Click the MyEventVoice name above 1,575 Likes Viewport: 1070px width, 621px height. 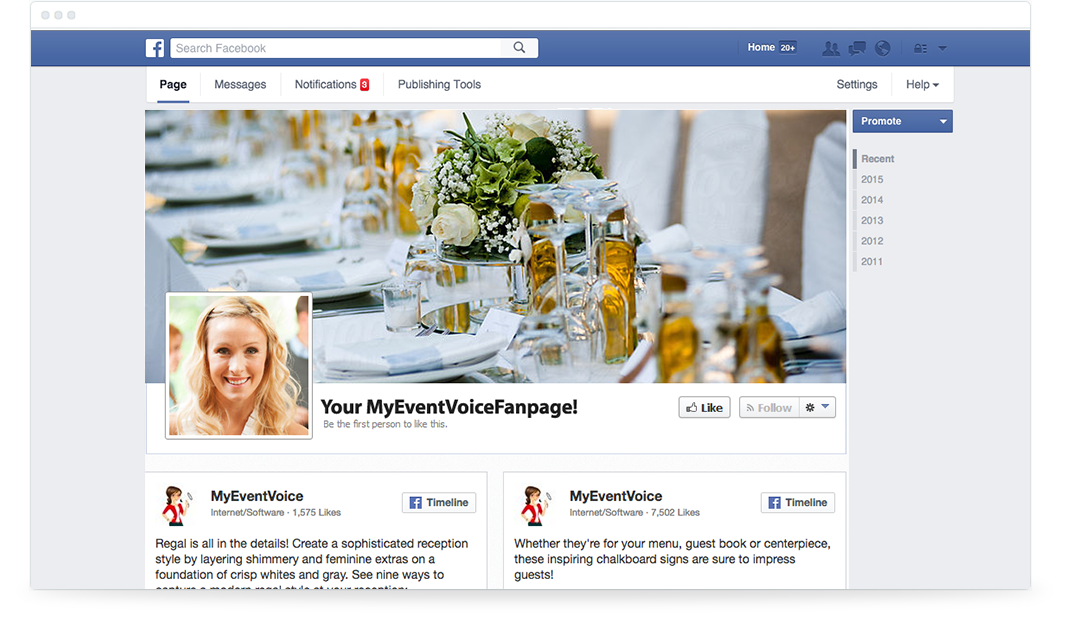(x=257, y=496)
